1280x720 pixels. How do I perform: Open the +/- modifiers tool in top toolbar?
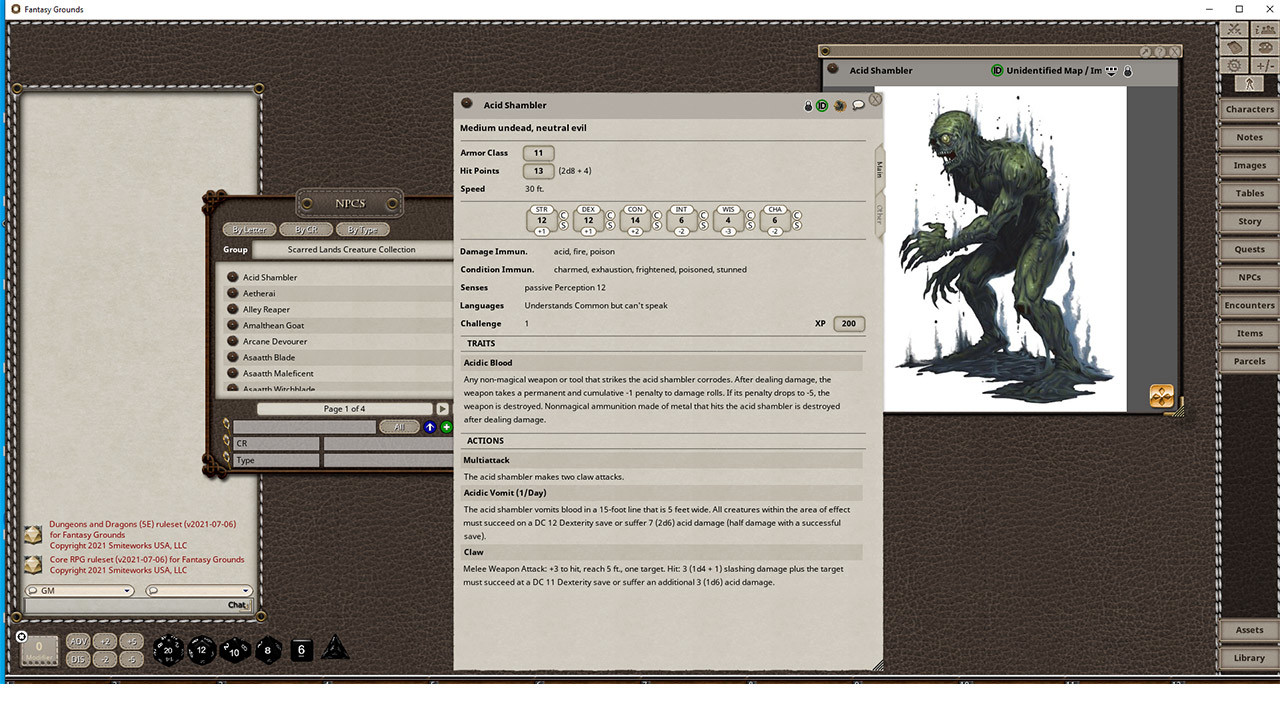[1263, 64]
